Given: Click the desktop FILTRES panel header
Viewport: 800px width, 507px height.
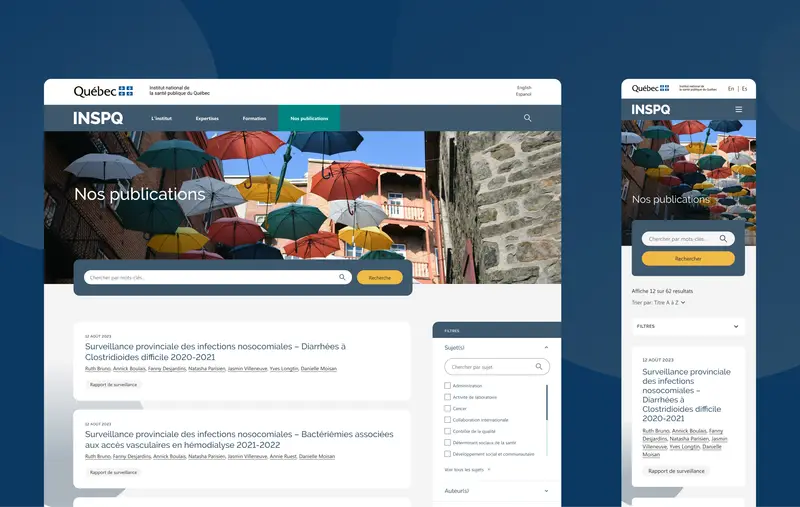Looking at the screenshot, I should click(497, 331).
